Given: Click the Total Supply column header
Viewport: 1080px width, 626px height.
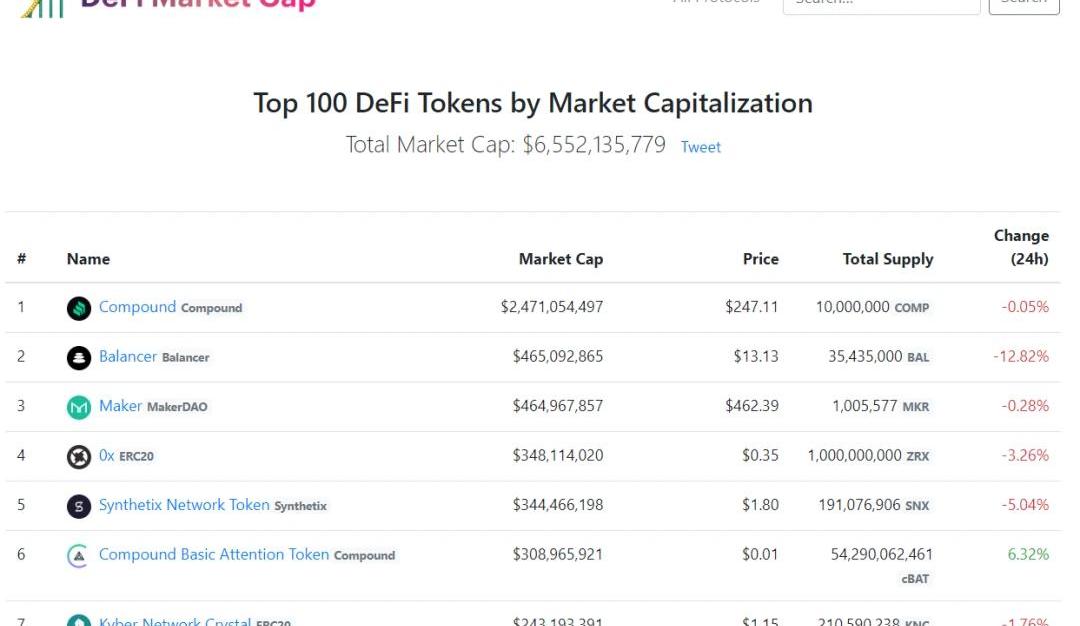Looking at the screenshot, I should [x=887, y=259].
